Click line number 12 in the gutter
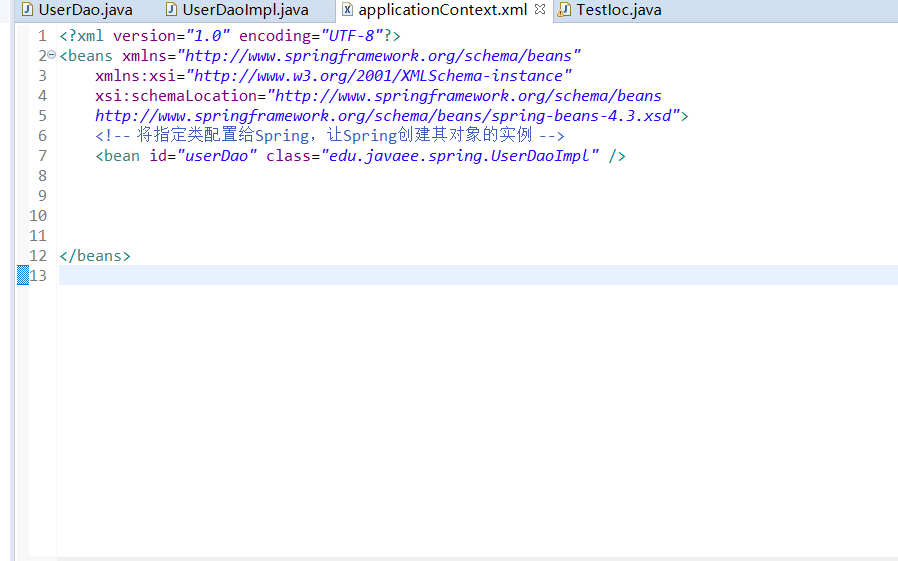898x561 pixels. pos(38,256)
